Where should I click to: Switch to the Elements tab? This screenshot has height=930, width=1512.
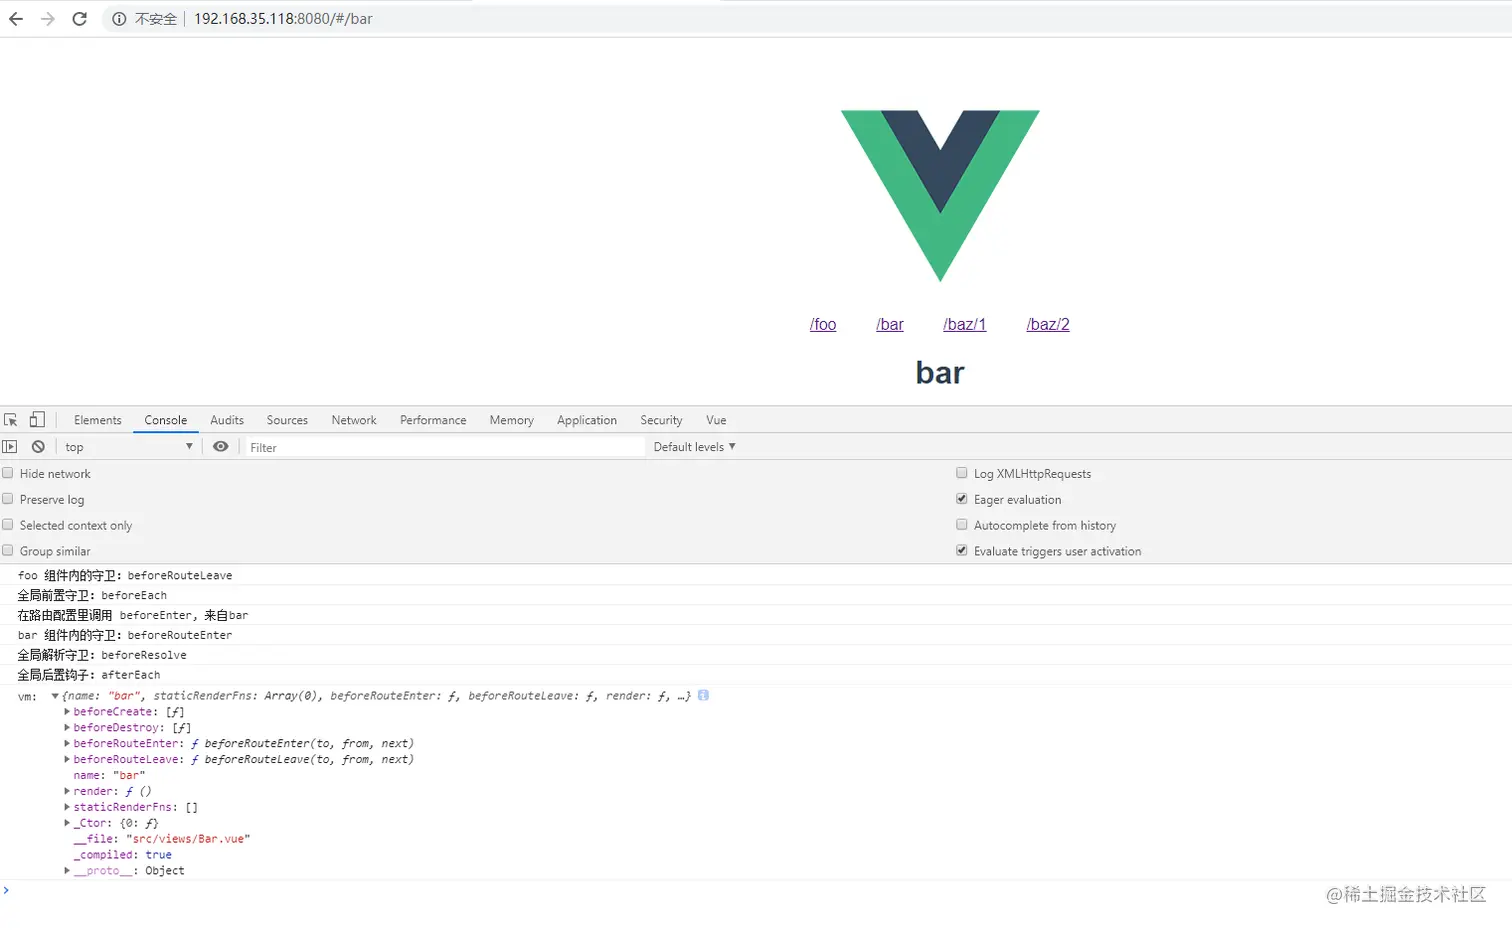(x=98, y=420)
